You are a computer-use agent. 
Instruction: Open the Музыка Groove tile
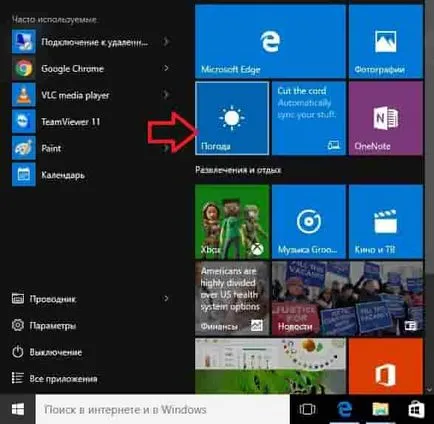tap(309, 222)
